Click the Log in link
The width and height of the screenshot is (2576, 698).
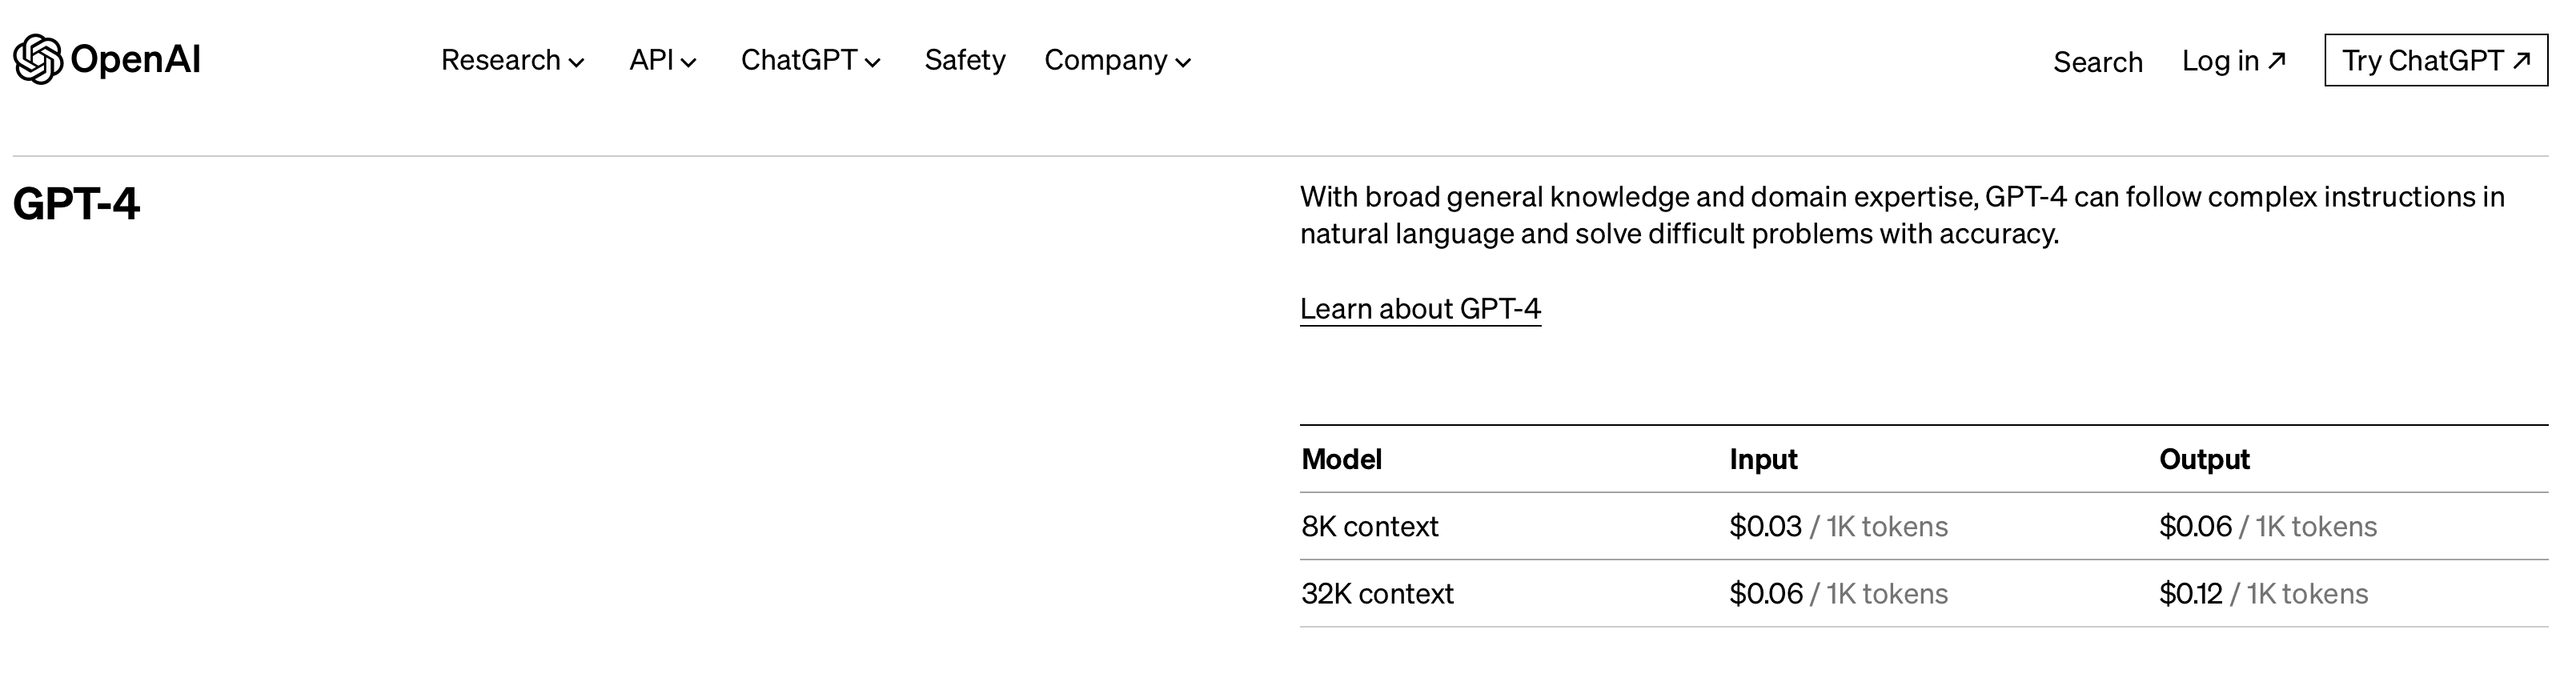[2220, 61]
